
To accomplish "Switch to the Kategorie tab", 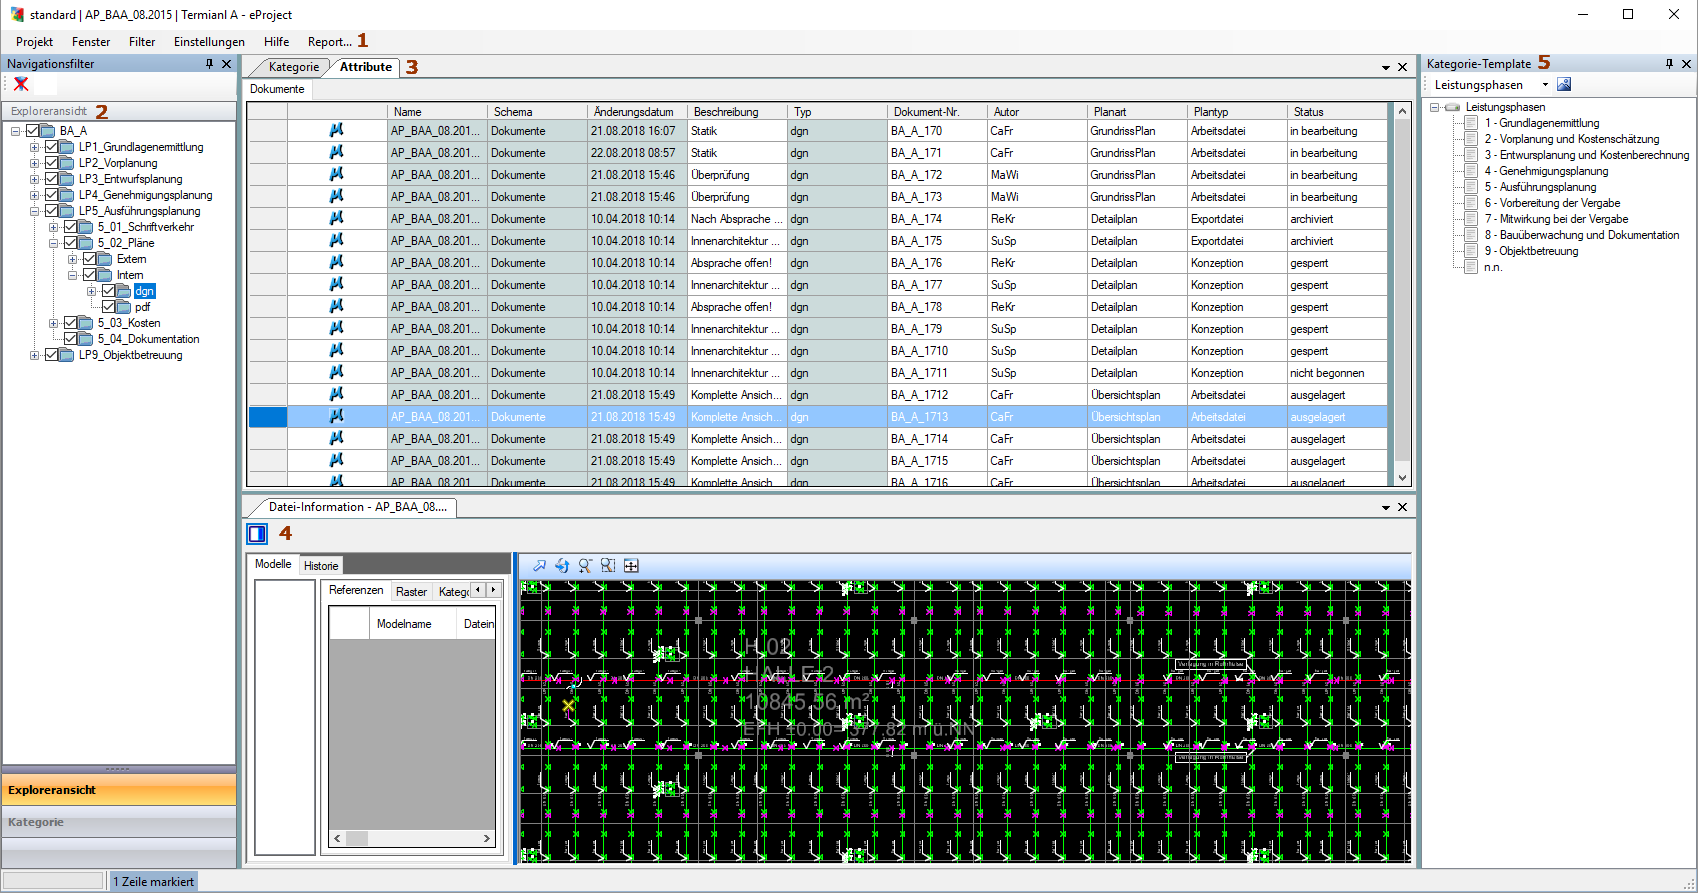I will tap(293, 67).
